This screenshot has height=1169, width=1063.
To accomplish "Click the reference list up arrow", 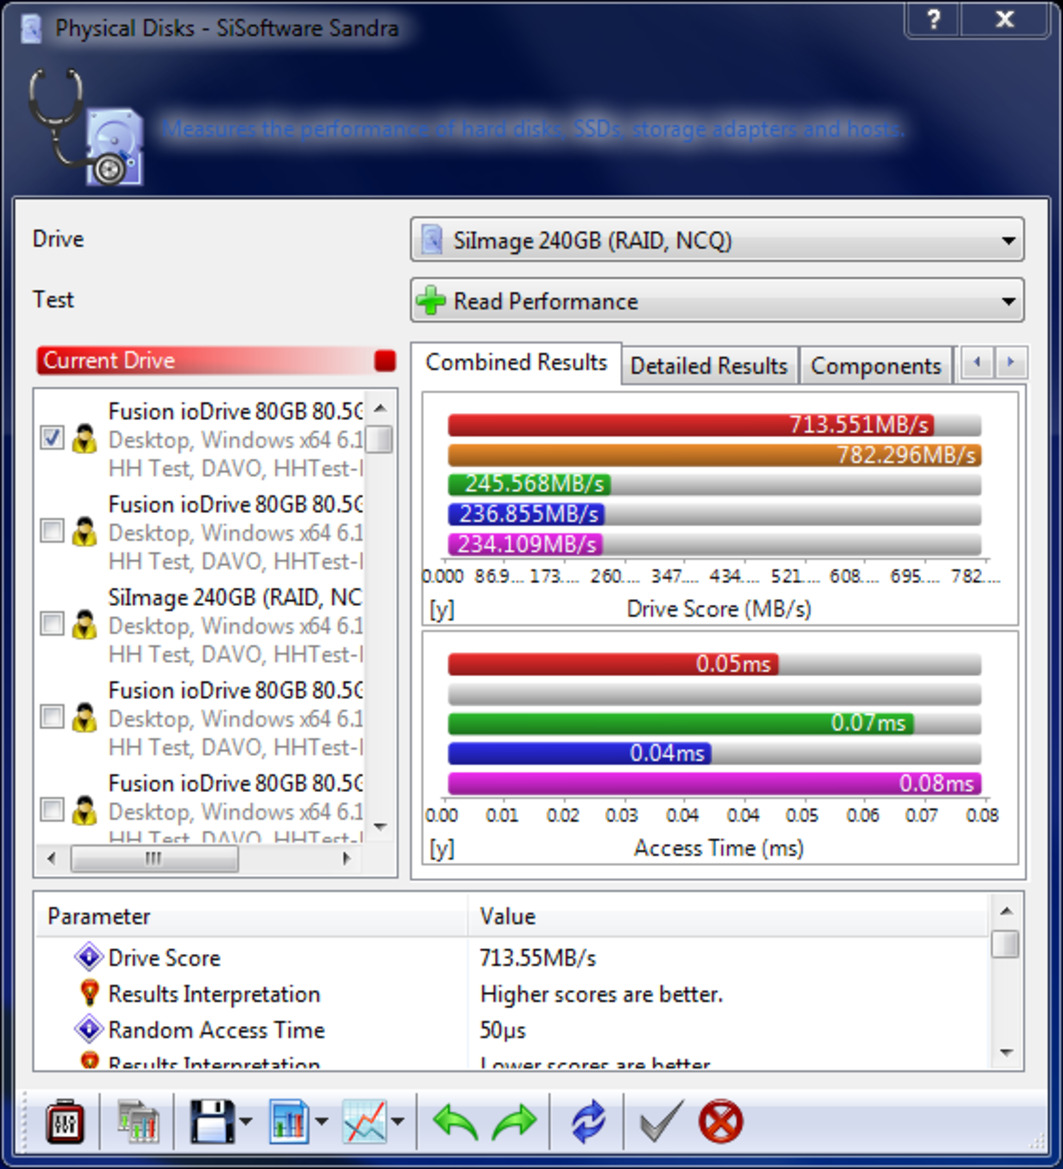I will coord(380,408).
